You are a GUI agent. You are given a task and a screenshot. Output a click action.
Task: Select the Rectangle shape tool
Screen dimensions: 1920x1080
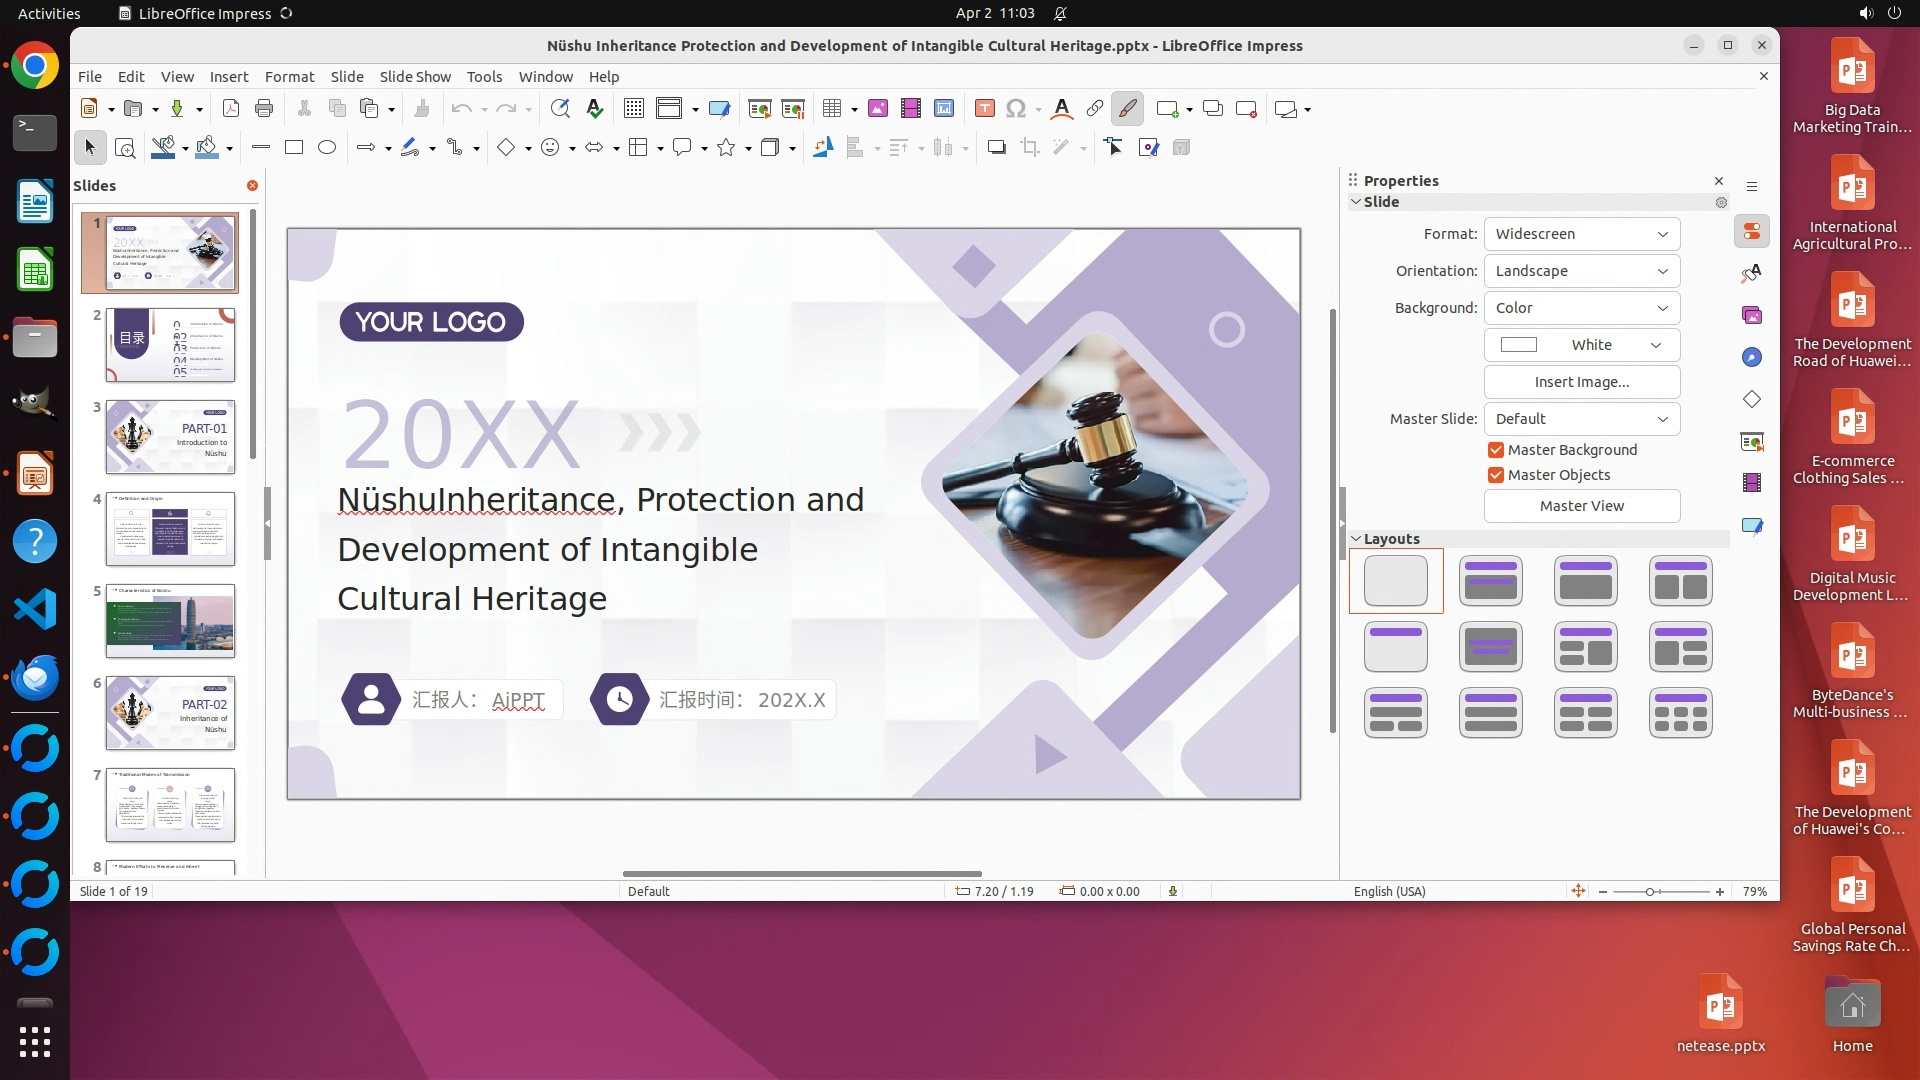click(294, 148)
